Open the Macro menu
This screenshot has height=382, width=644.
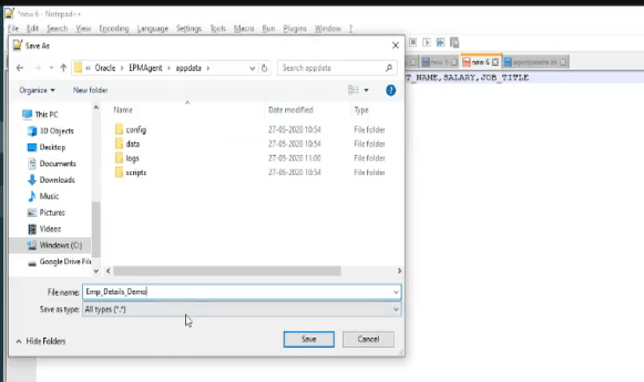[x=244, y=28]
